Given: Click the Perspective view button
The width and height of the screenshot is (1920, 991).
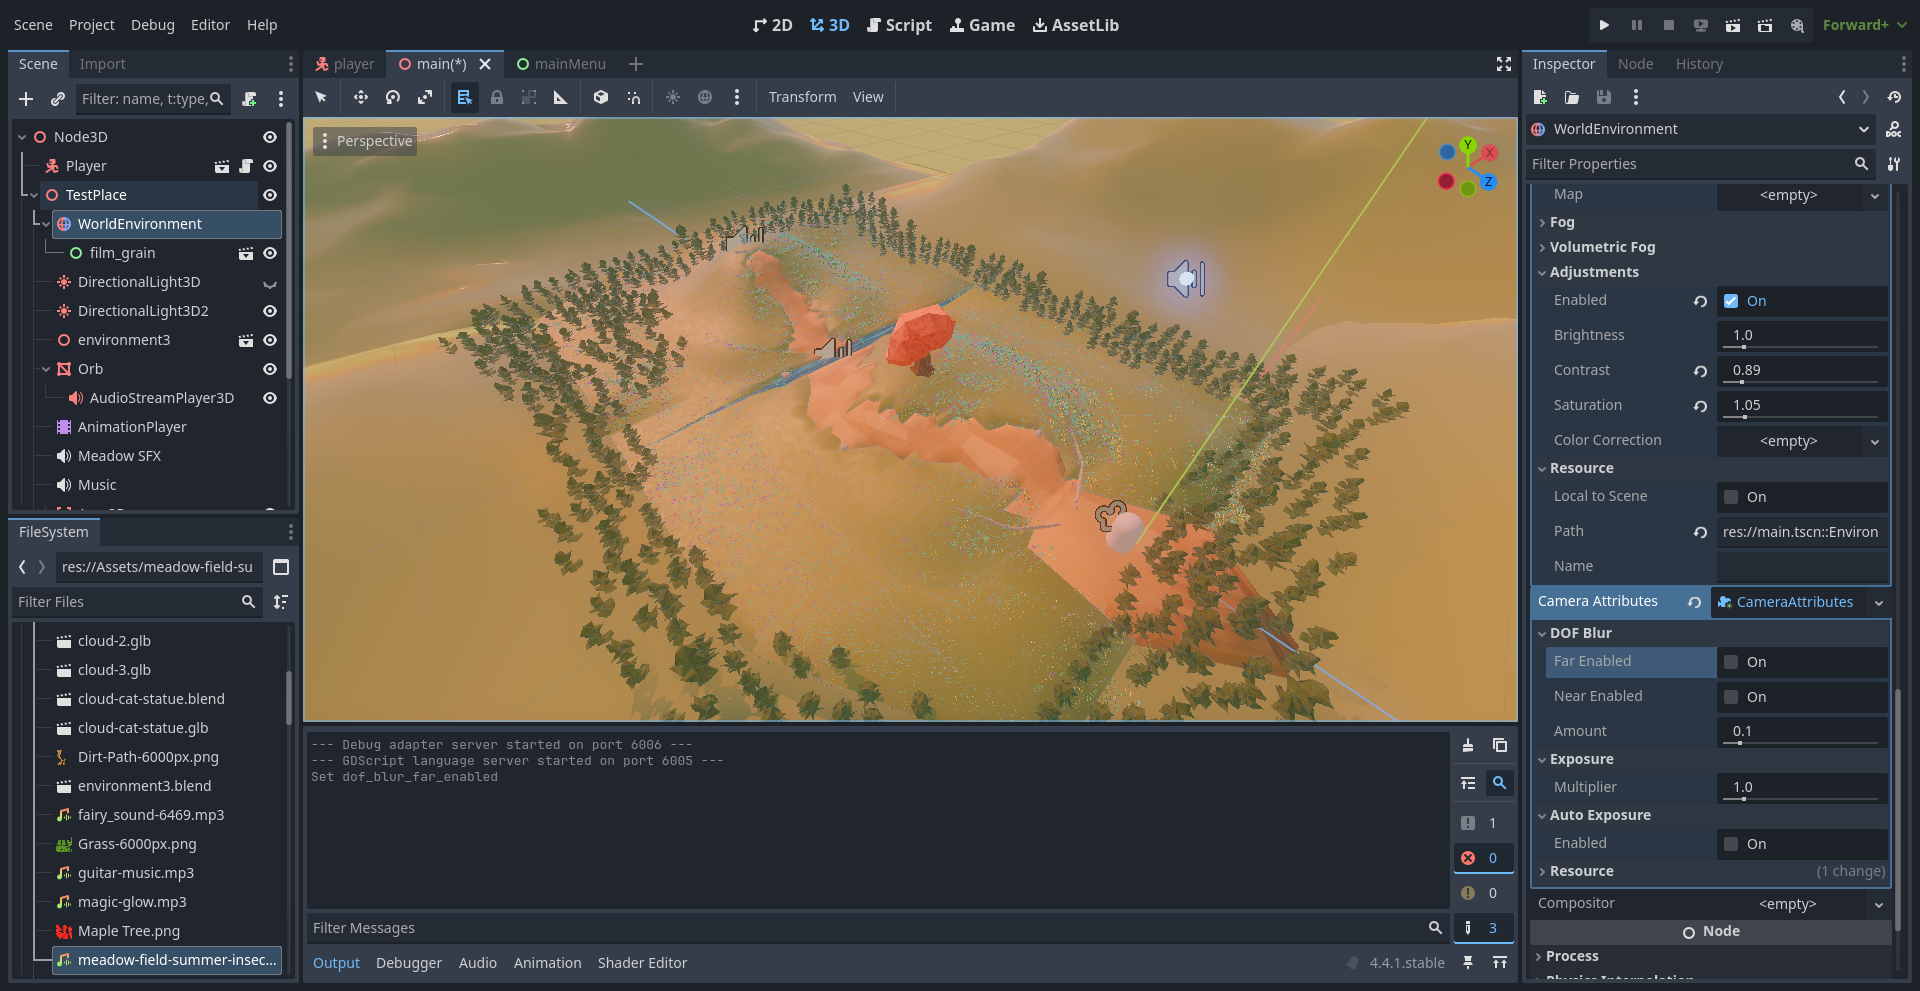Looking at the screenshot, I should pos(365,141).
